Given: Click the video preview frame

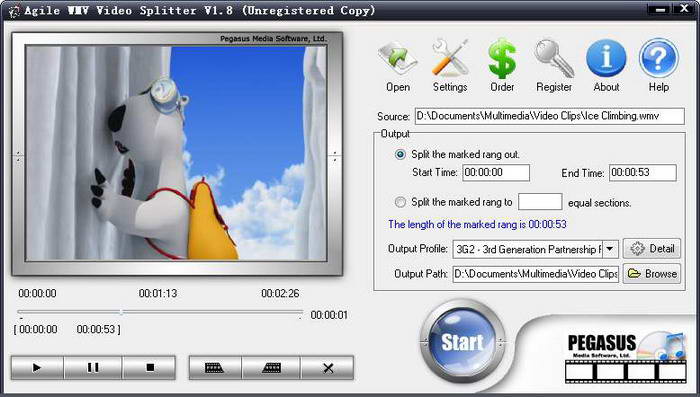Looking at the screenshot, I should click(x=176, y=154).
